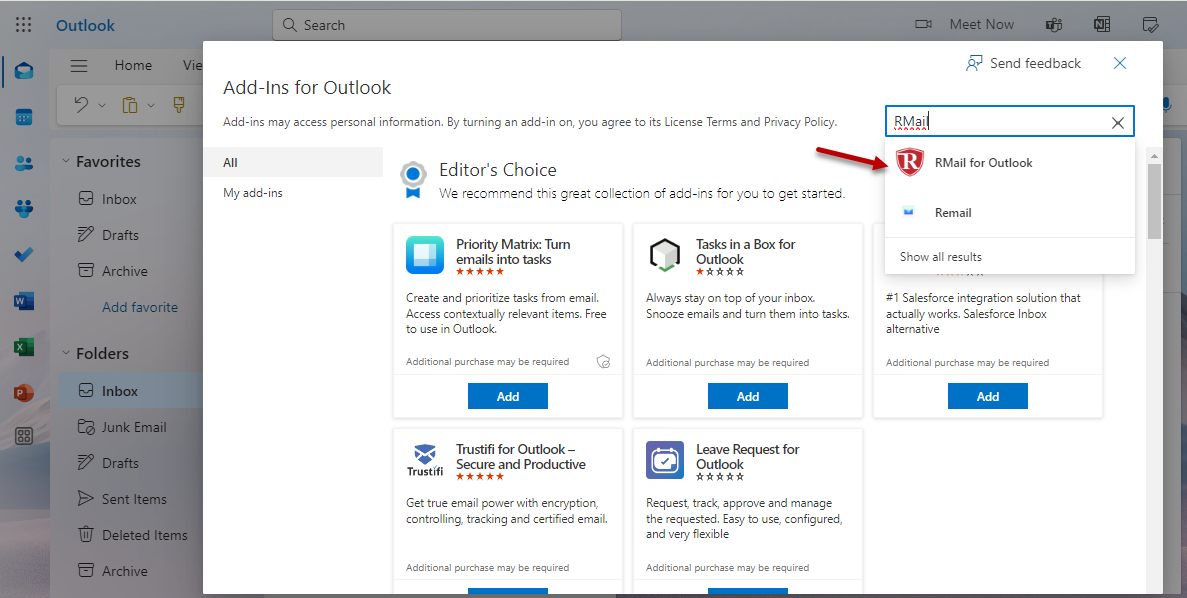
Task: Switch to My add-ins category
Action: [x=252, y=193]
